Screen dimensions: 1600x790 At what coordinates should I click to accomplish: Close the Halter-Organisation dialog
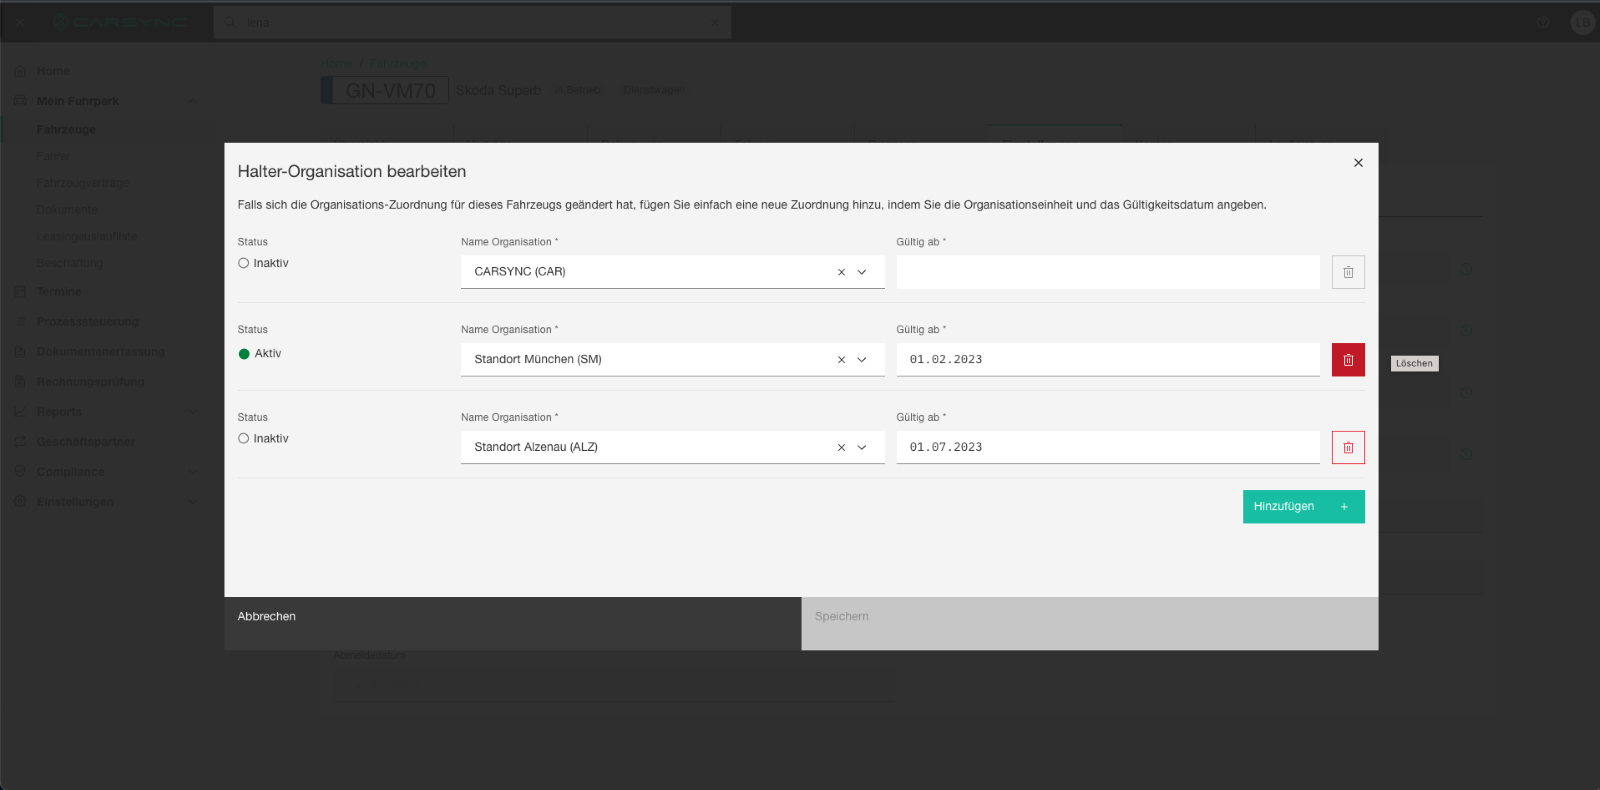click(1358, 163)
